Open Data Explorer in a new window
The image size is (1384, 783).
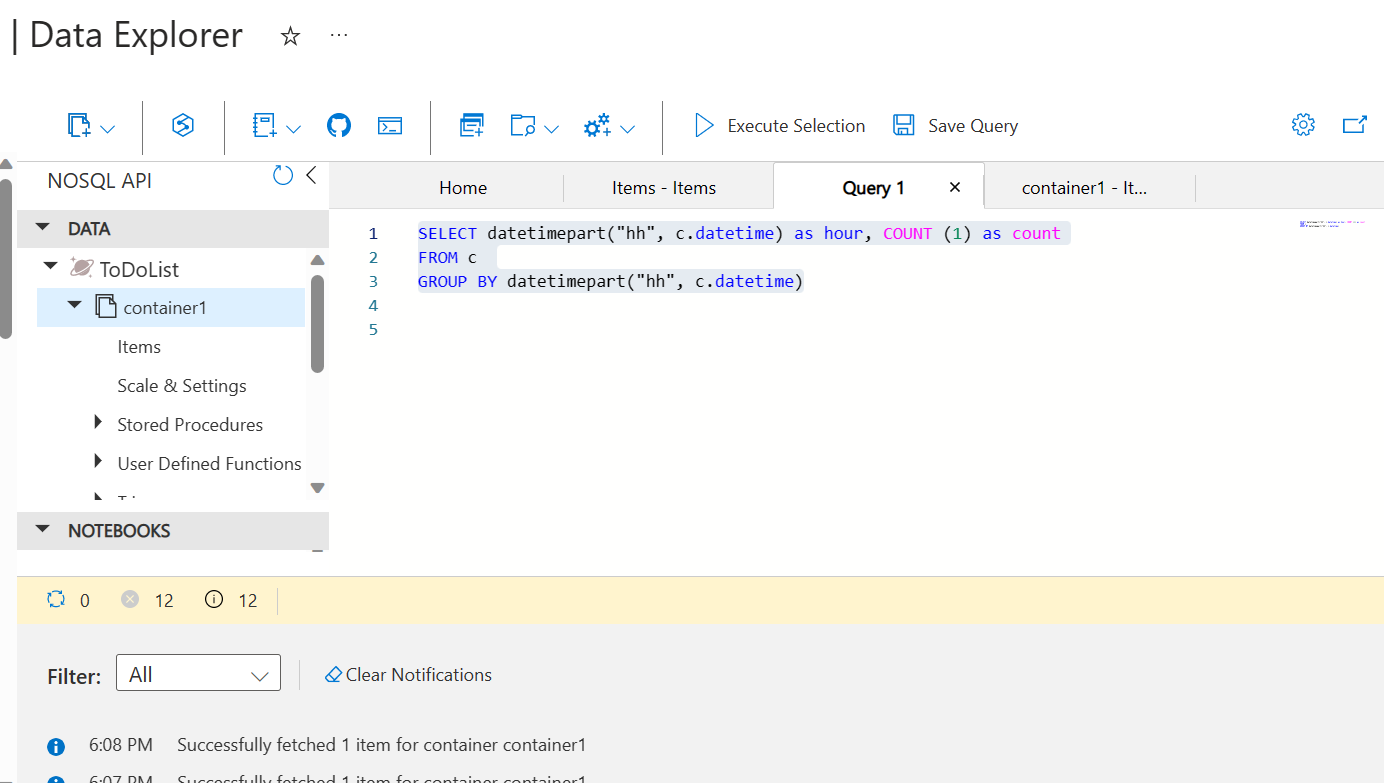(1355, 124)
